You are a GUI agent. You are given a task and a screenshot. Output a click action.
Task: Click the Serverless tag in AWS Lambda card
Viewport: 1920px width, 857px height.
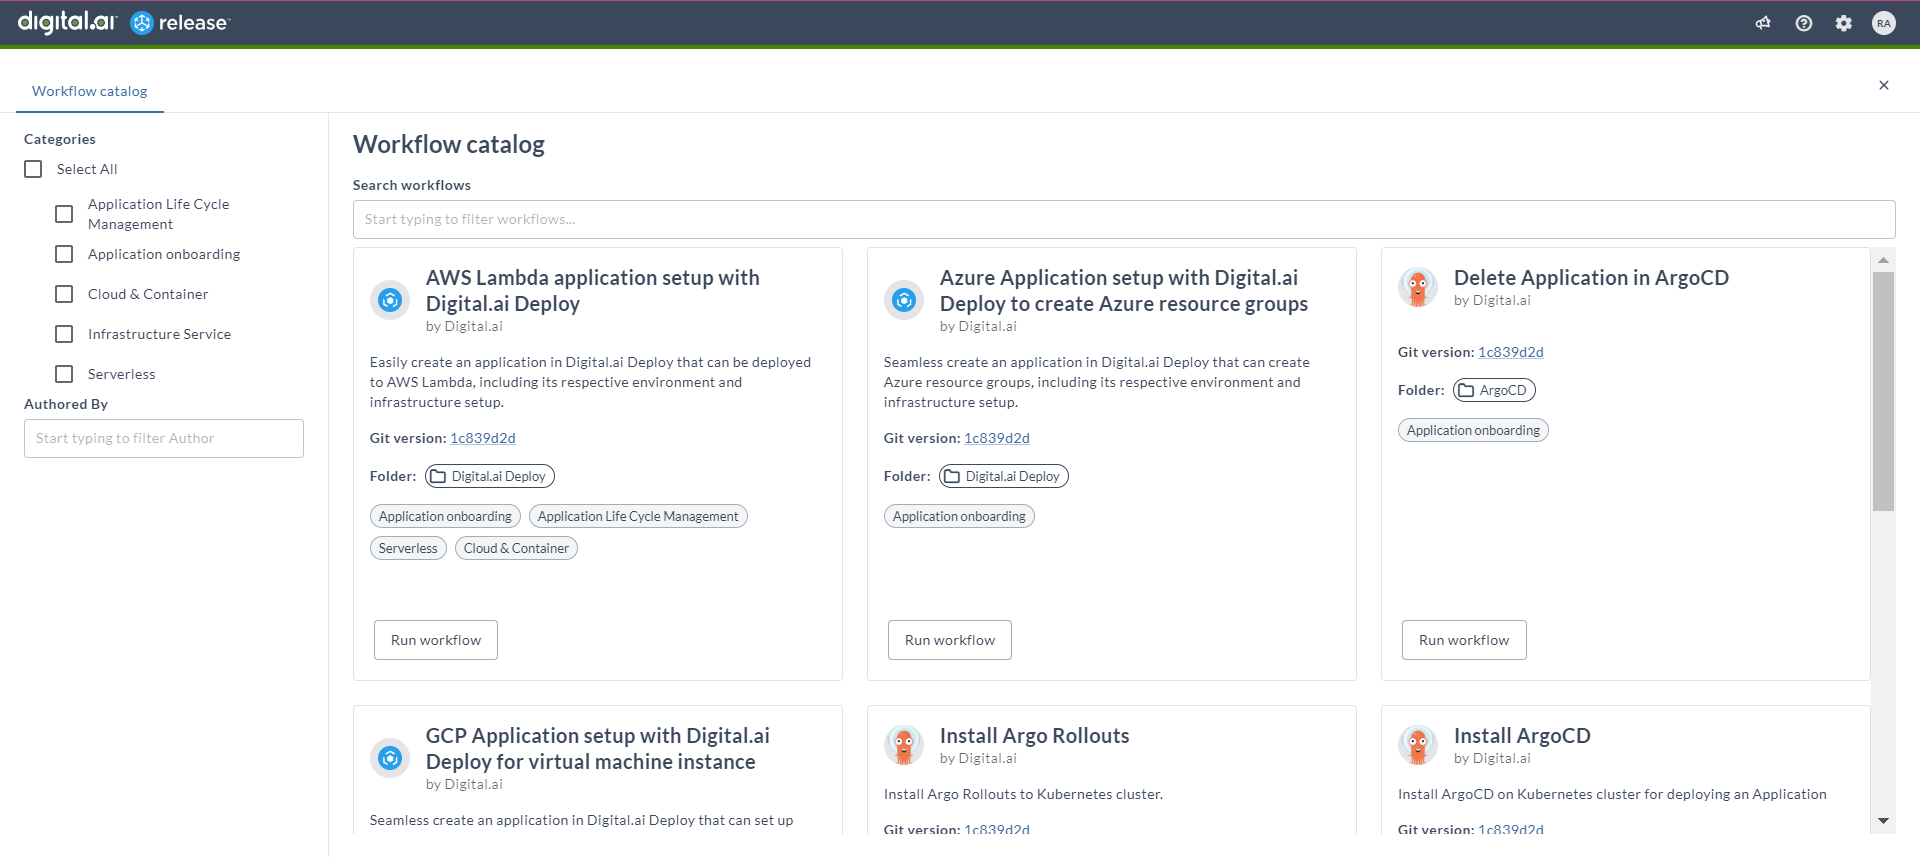[x=408, y=548]
